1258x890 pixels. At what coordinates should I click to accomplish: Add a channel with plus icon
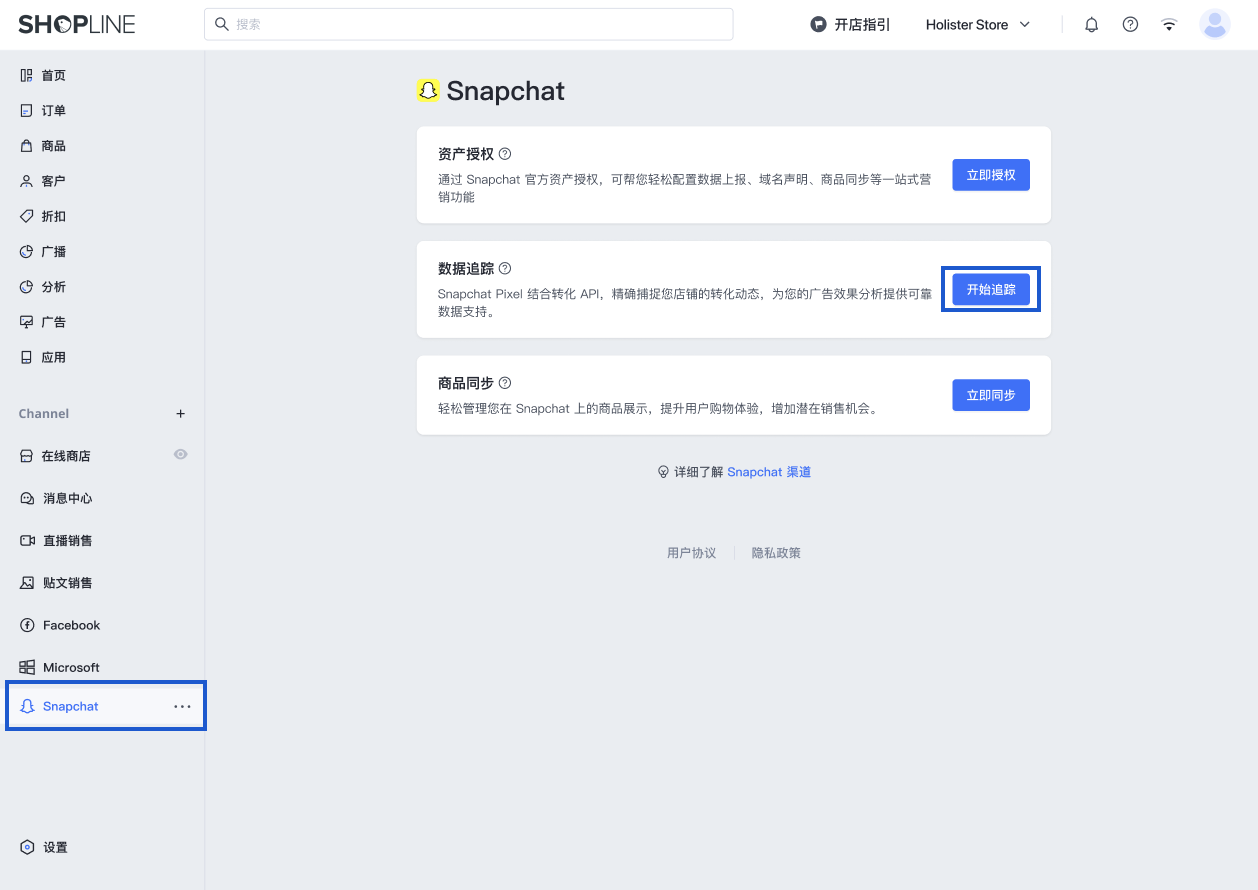point(181,413)
